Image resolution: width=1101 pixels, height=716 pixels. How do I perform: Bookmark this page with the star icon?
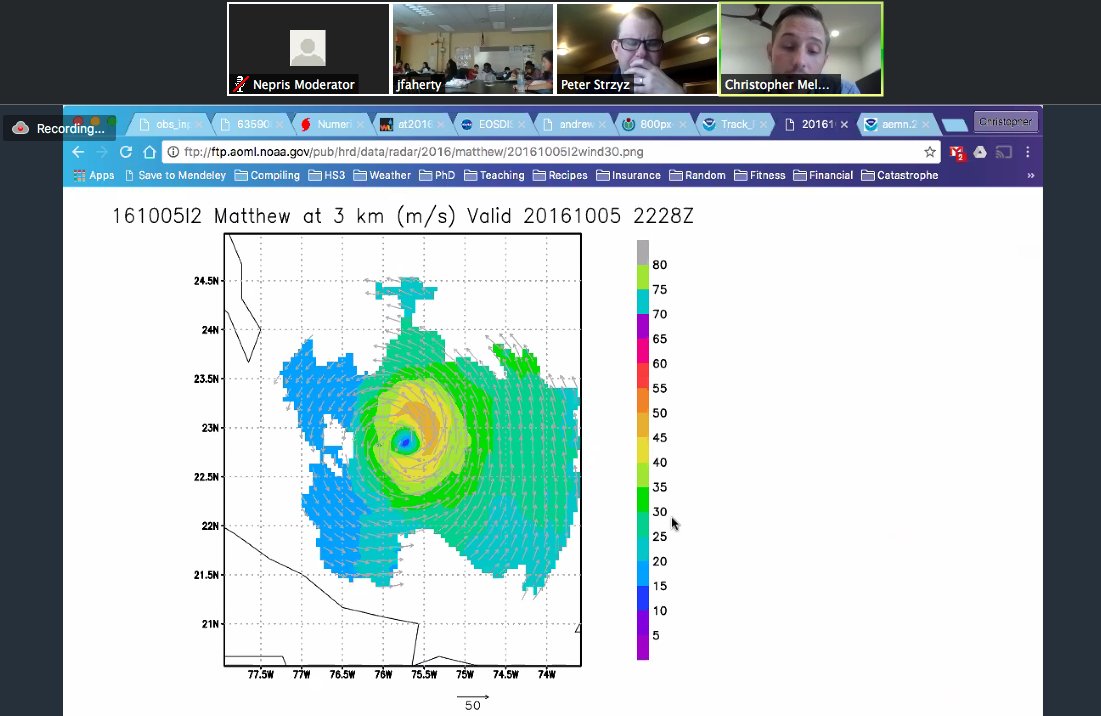coord(930,152)
